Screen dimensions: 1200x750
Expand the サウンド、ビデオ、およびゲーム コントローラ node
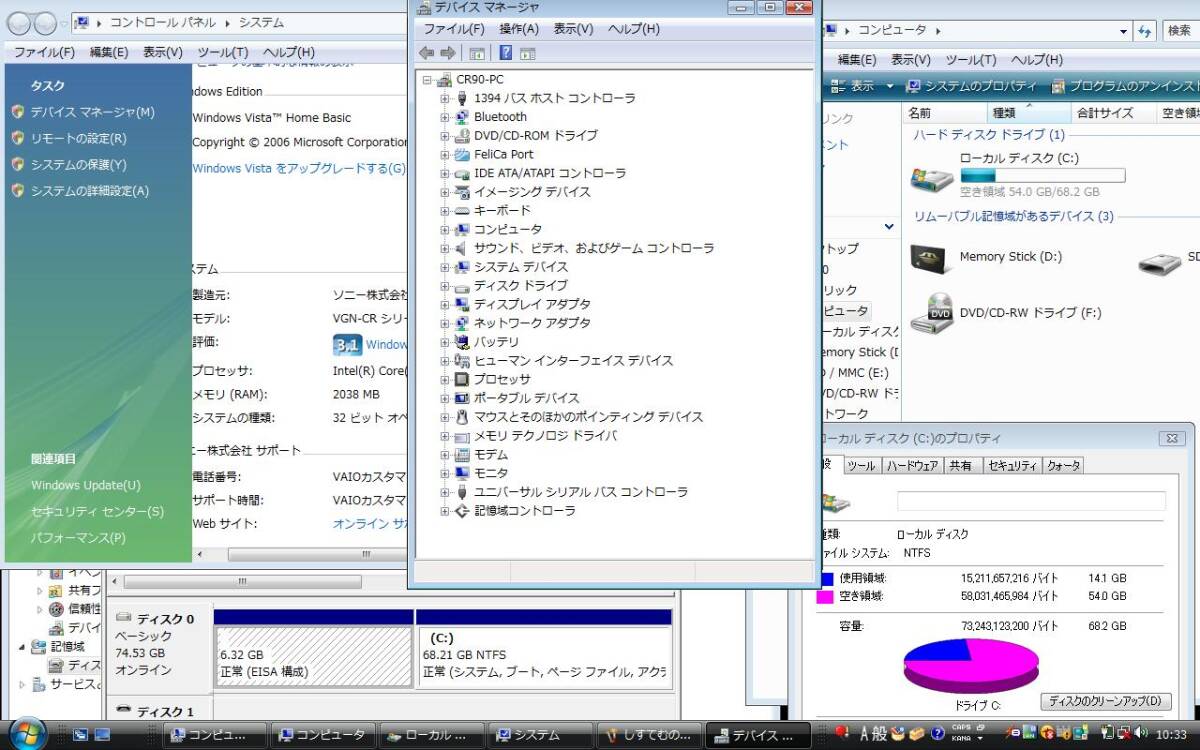click(445, 248)
